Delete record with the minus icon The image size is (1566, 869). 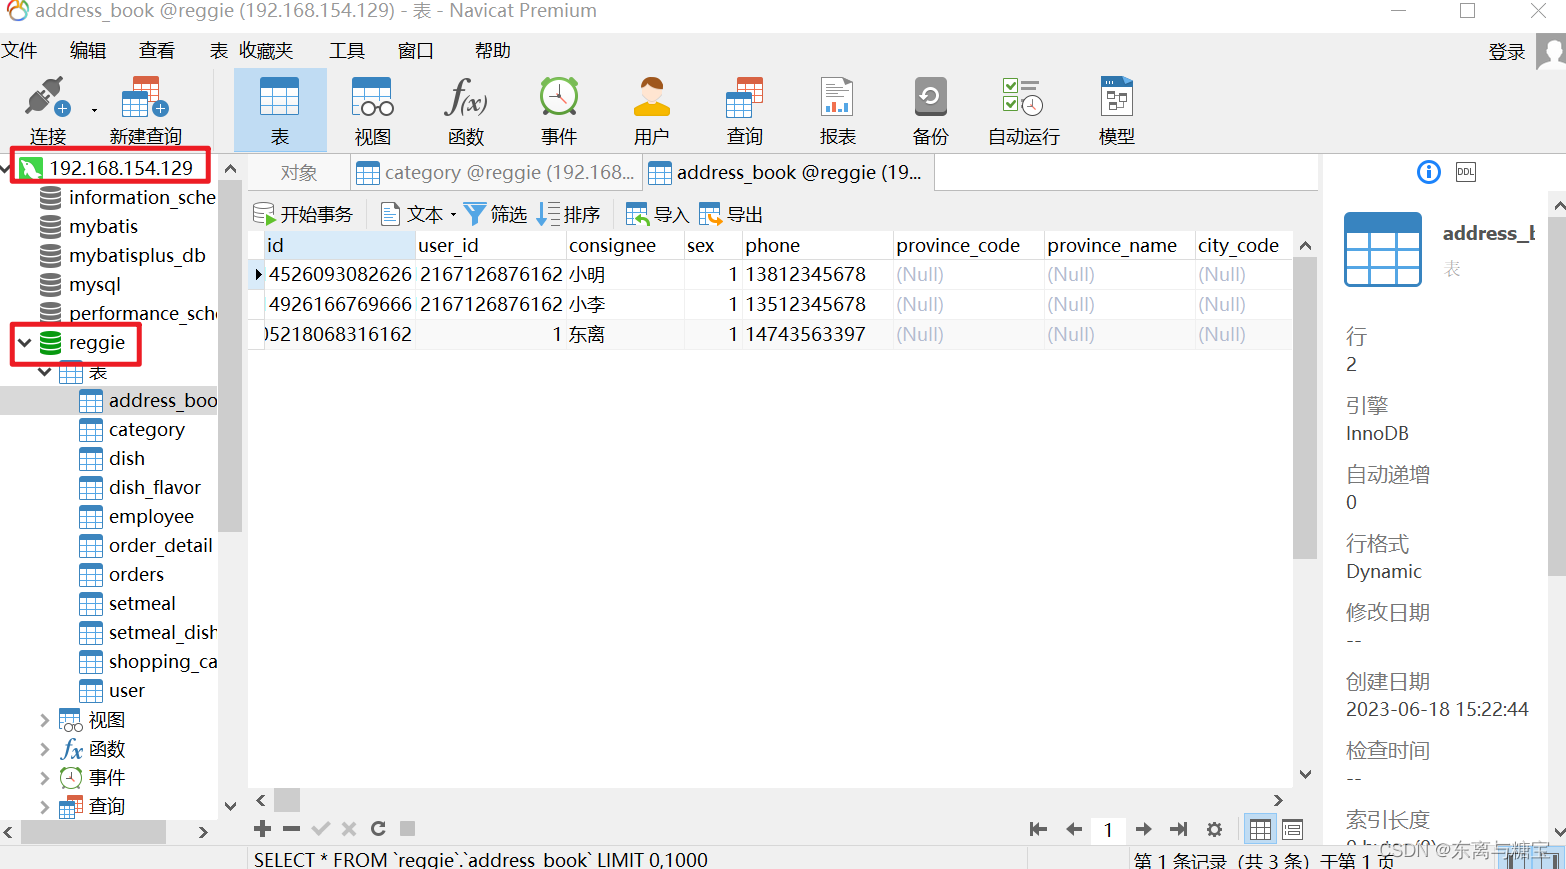[291, 828]
